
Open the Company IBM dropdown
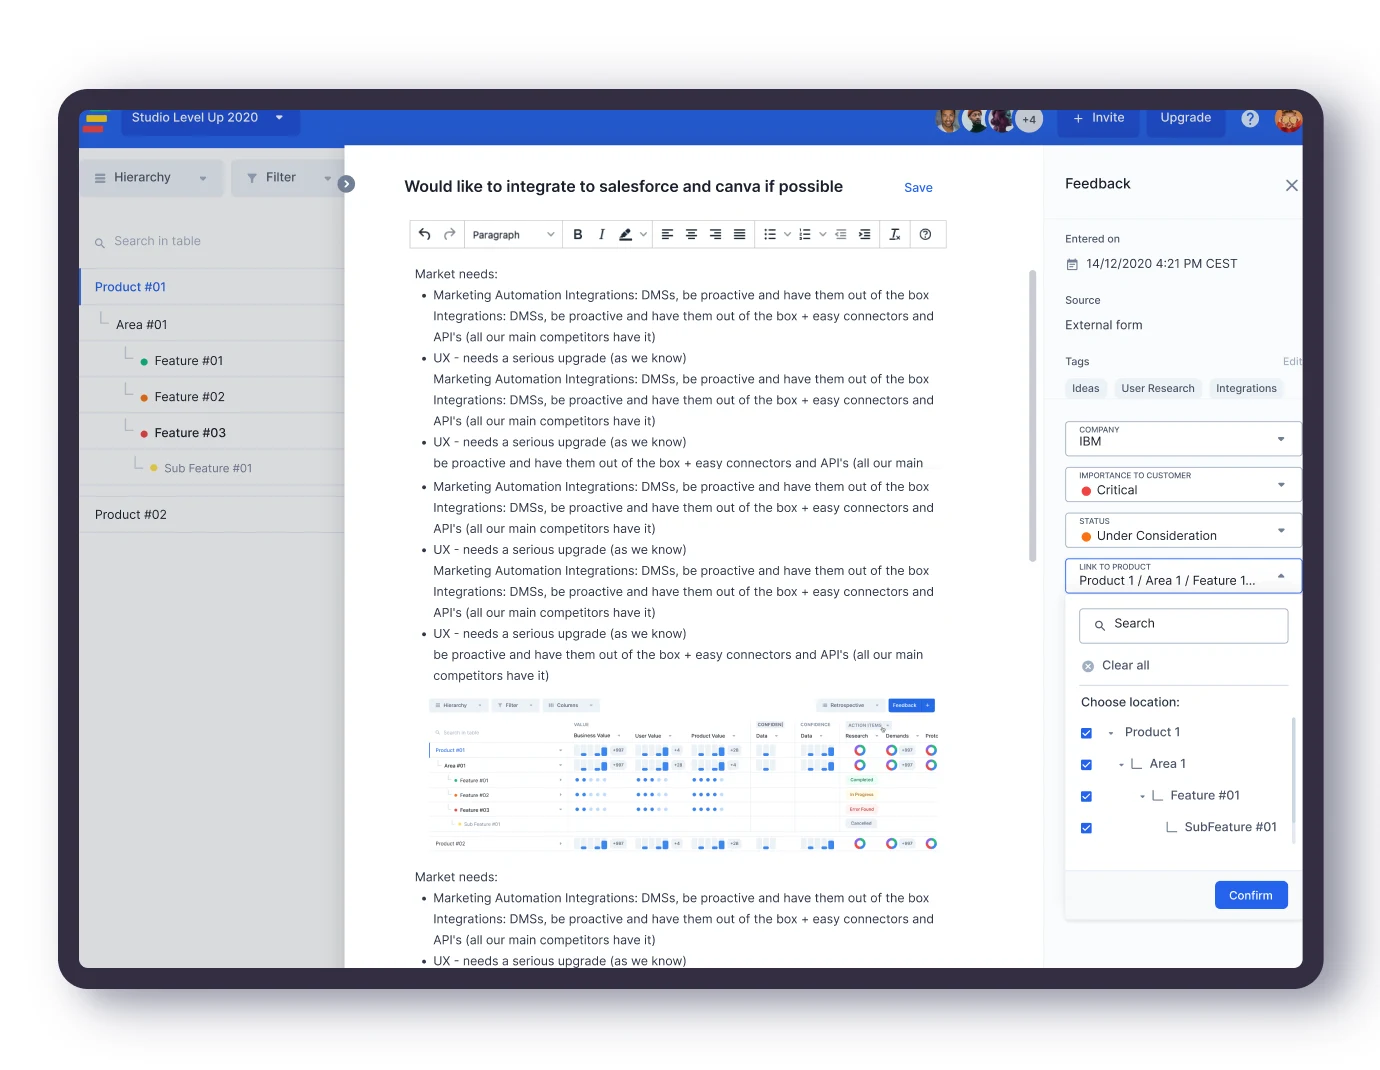click(1183, 438)
